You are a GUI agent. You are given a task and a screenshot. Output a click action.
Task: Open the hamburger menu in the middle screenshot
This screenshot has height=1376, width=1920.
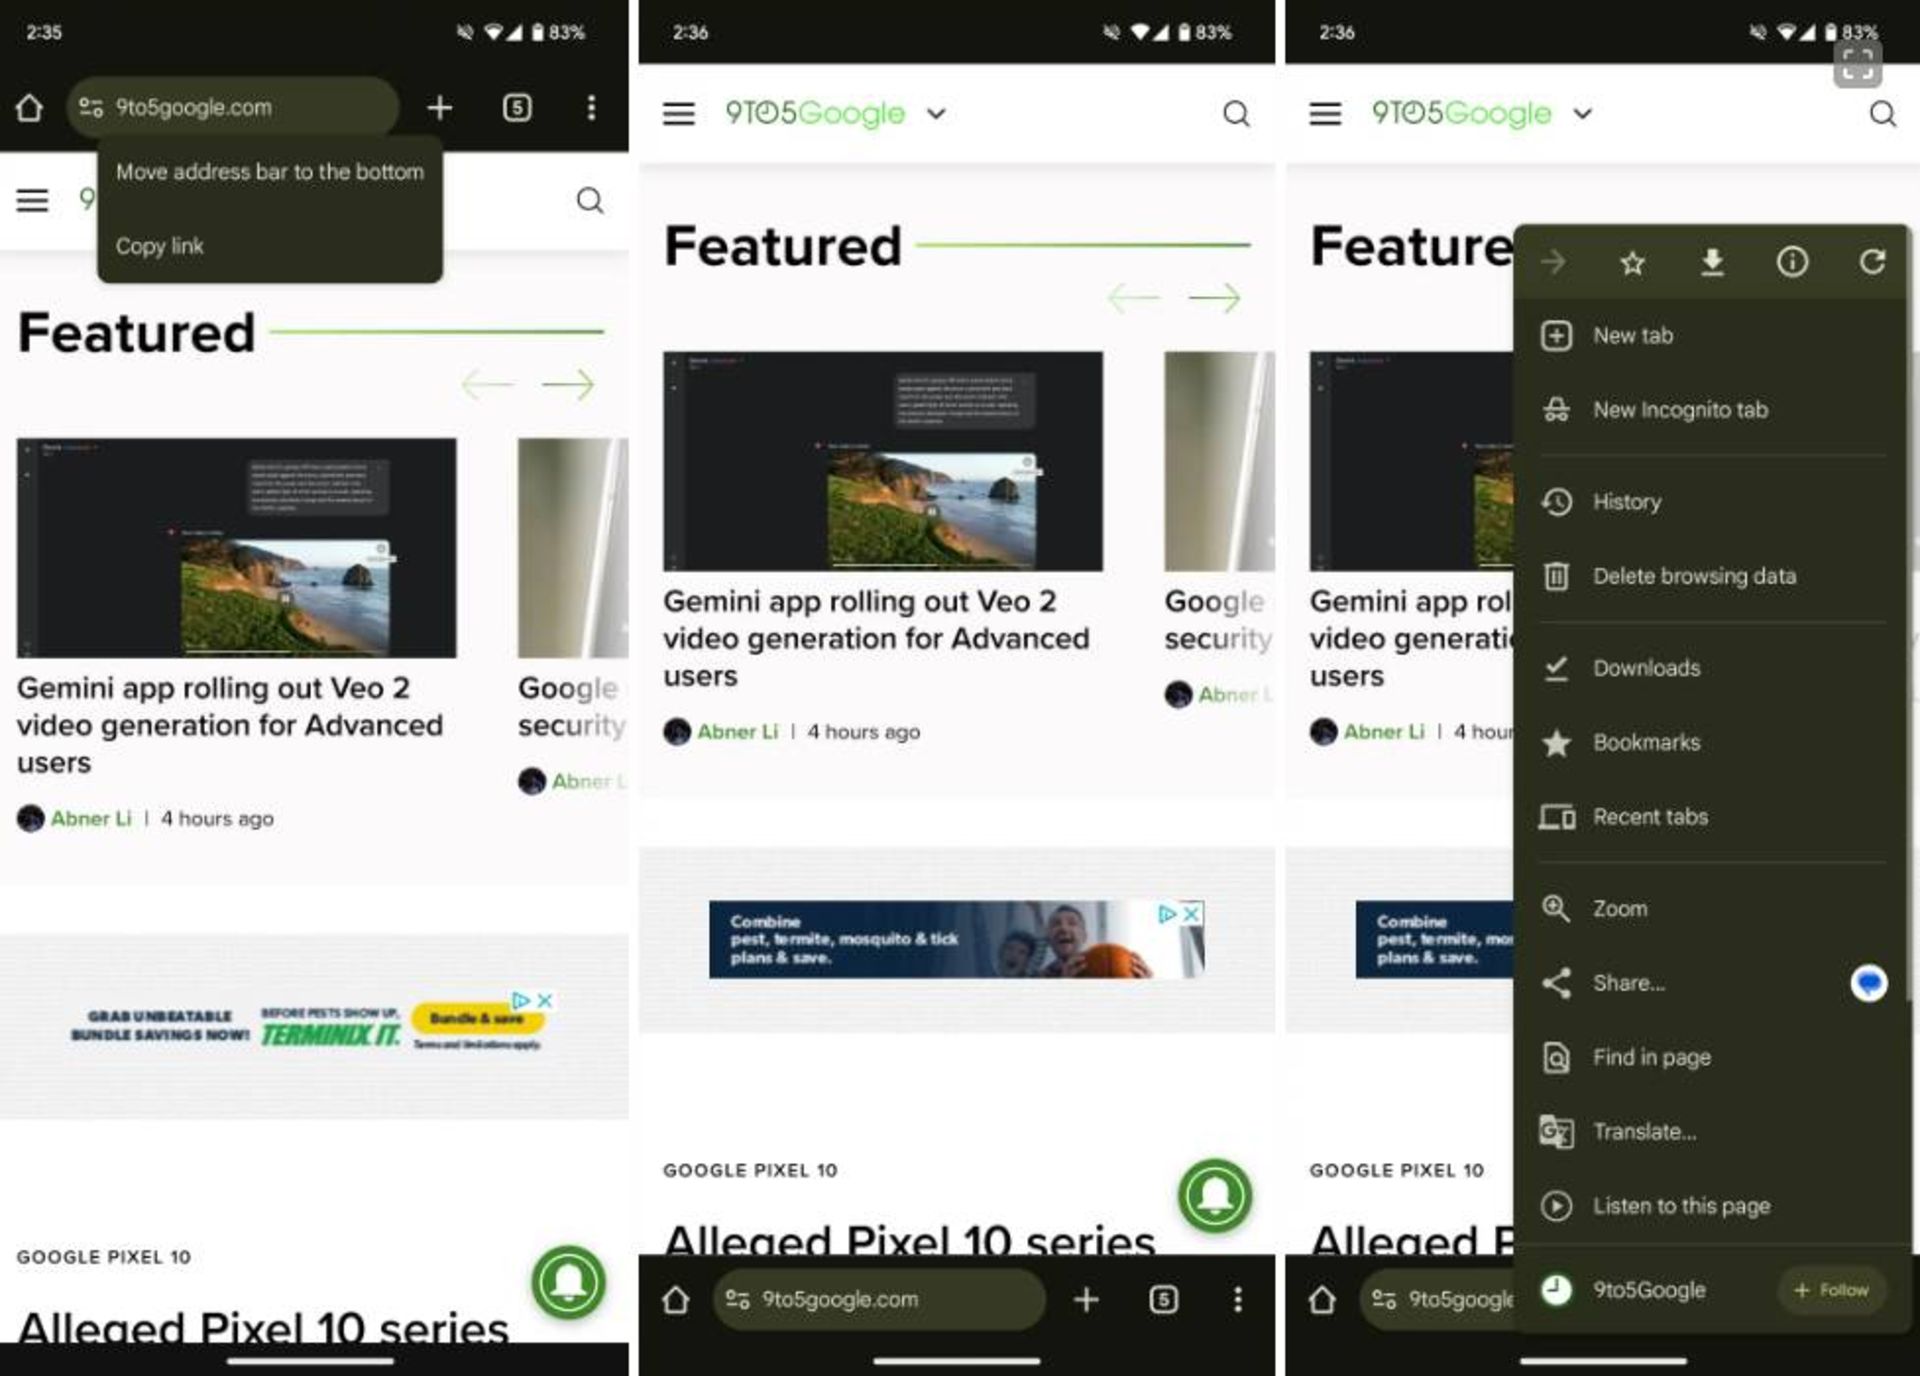tap(678, 114)
